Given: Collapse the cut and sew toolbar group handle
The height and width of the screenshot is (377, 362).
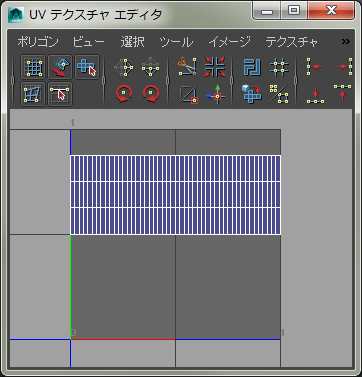Looking at the screenshot, I should point(167,80).
